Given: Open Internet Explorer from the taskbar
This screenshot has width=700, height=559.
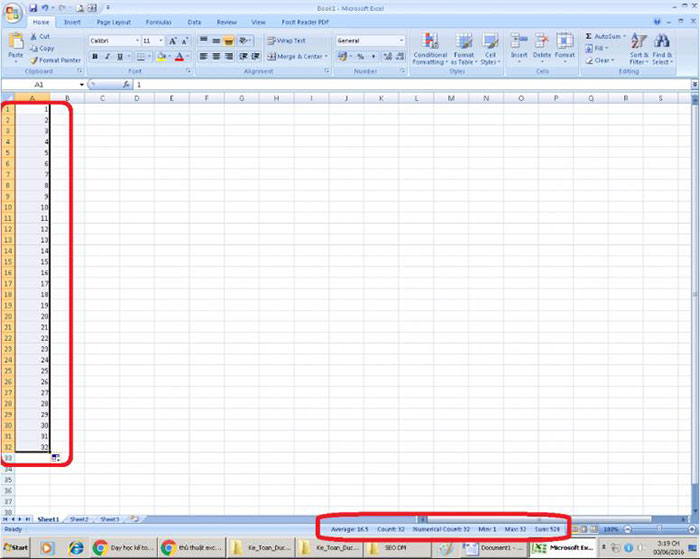Looking at the screenshot, I should pos(76,547).
